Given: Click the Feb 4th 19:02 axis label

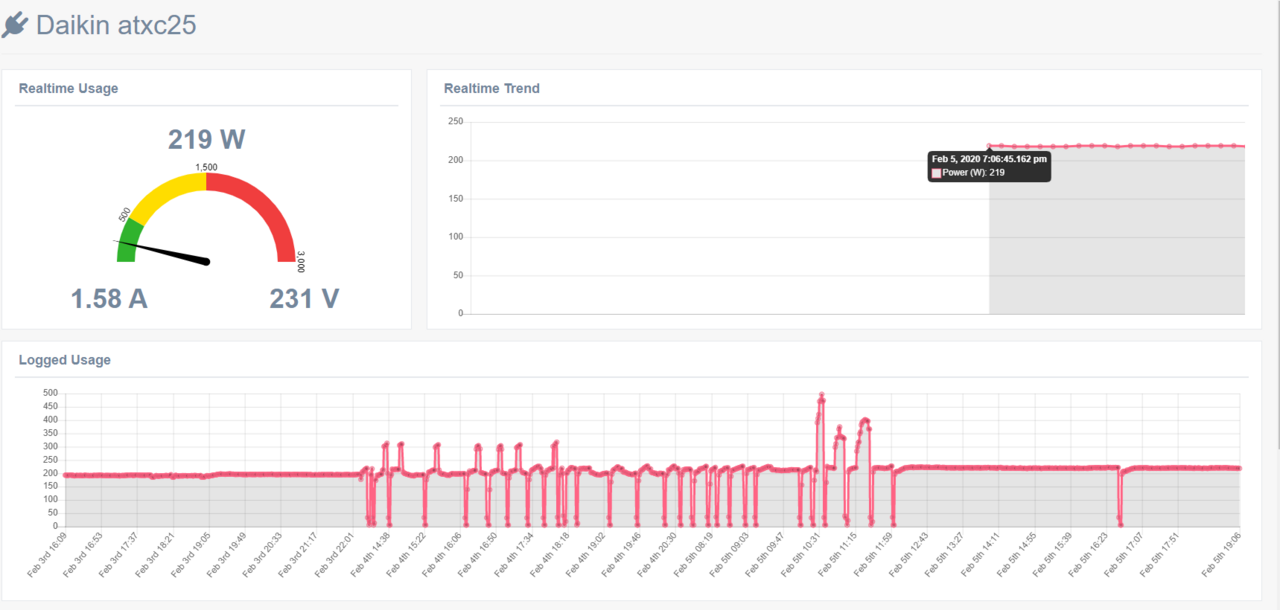Looking at the screenshot, I should [587, 554].
